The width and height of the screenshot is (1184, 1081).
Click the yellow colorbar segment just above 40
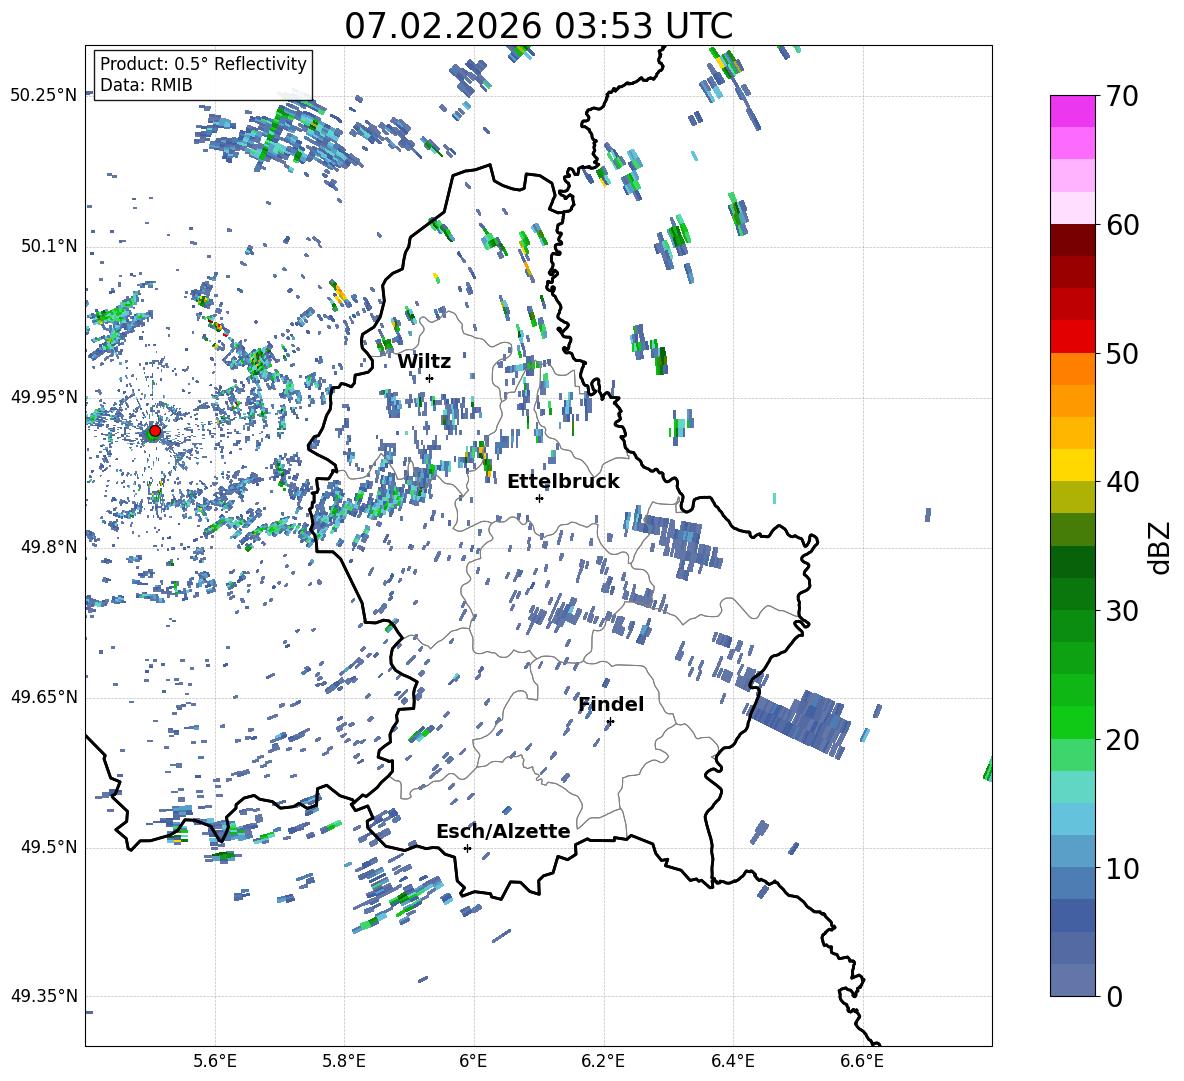click(x=1072, y=465)
